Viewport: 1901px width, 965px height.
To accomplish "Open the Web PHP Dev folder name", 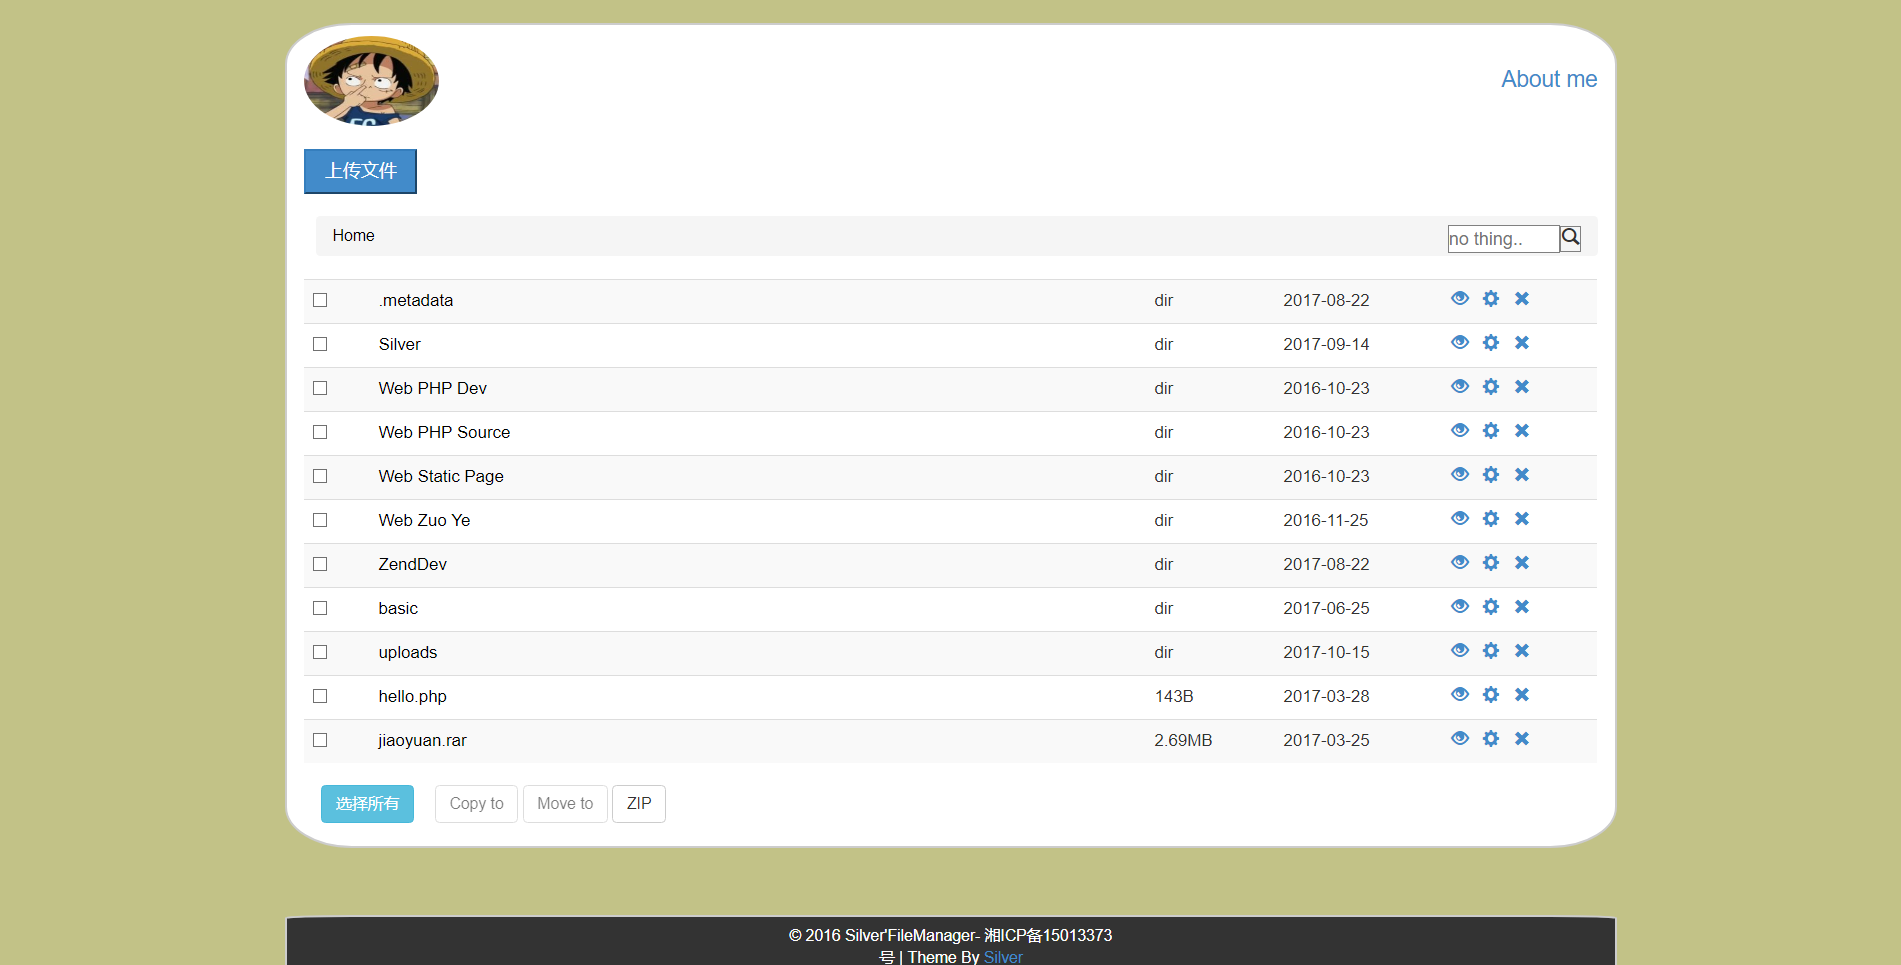I will [432, 388].
